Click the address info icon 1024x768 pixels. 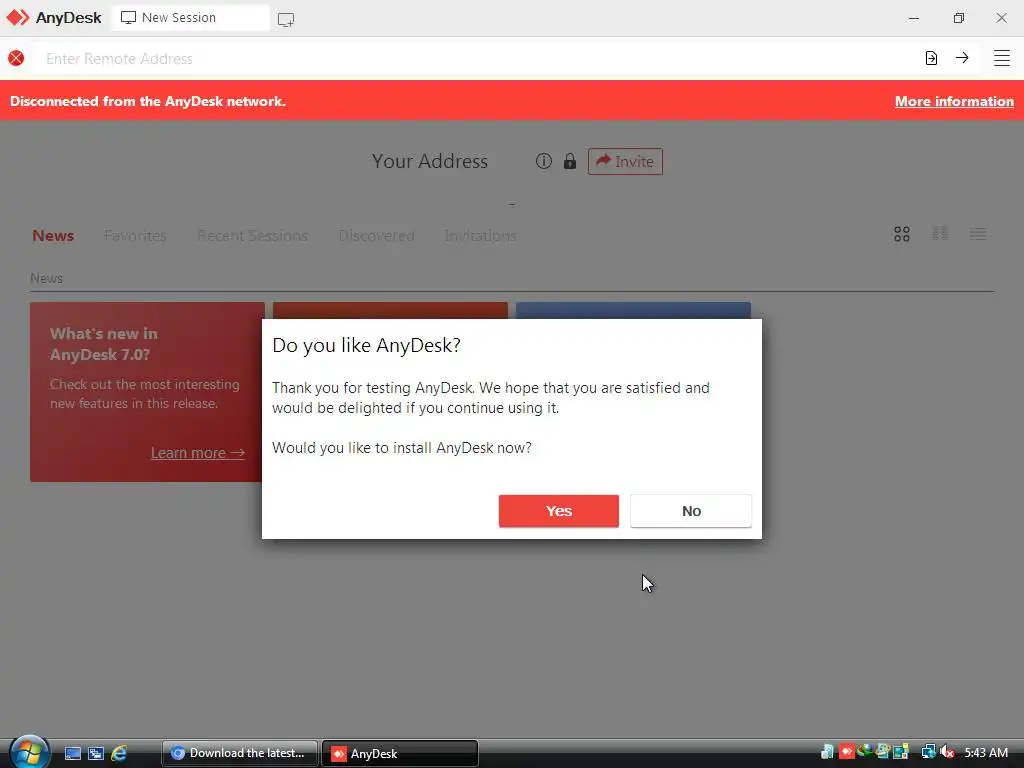point(543,161)
